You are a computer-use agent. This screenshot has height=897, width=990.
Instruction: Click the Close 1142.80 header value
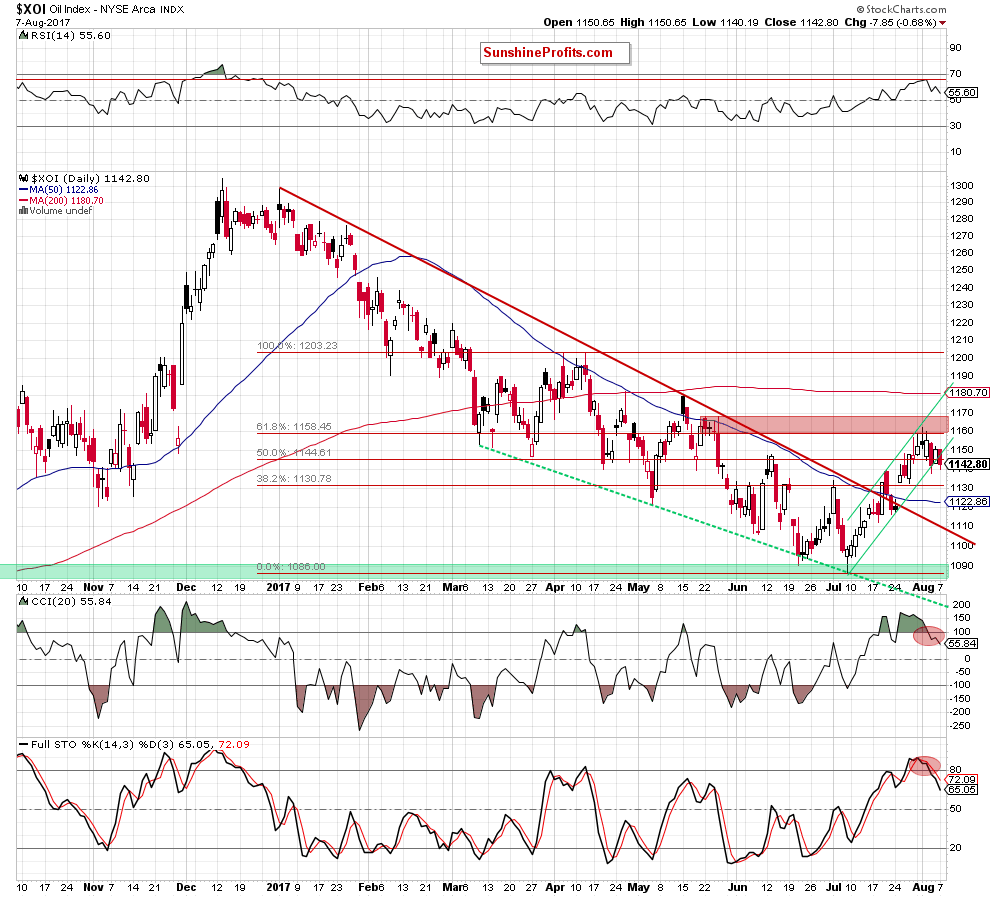[801, 22]
